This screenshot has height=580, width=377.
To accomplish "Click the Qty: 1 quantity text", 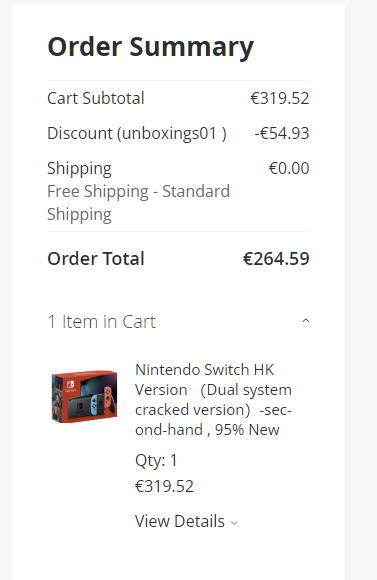I will point(156,461).
